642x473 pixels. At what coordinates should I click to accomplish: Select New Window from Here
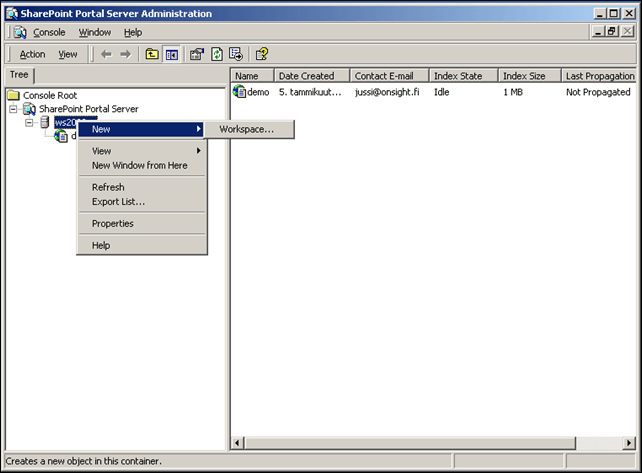point(141,165)
